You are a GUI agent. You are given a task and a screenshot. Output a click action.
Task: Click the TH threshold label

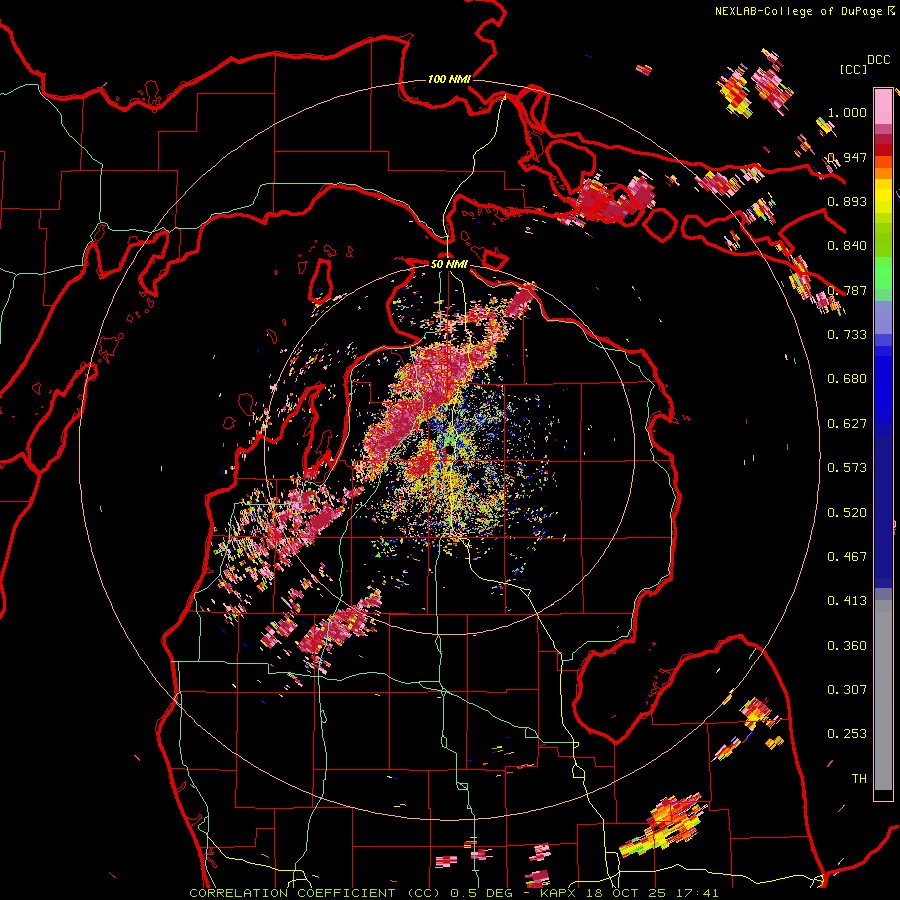click(859, 779)
